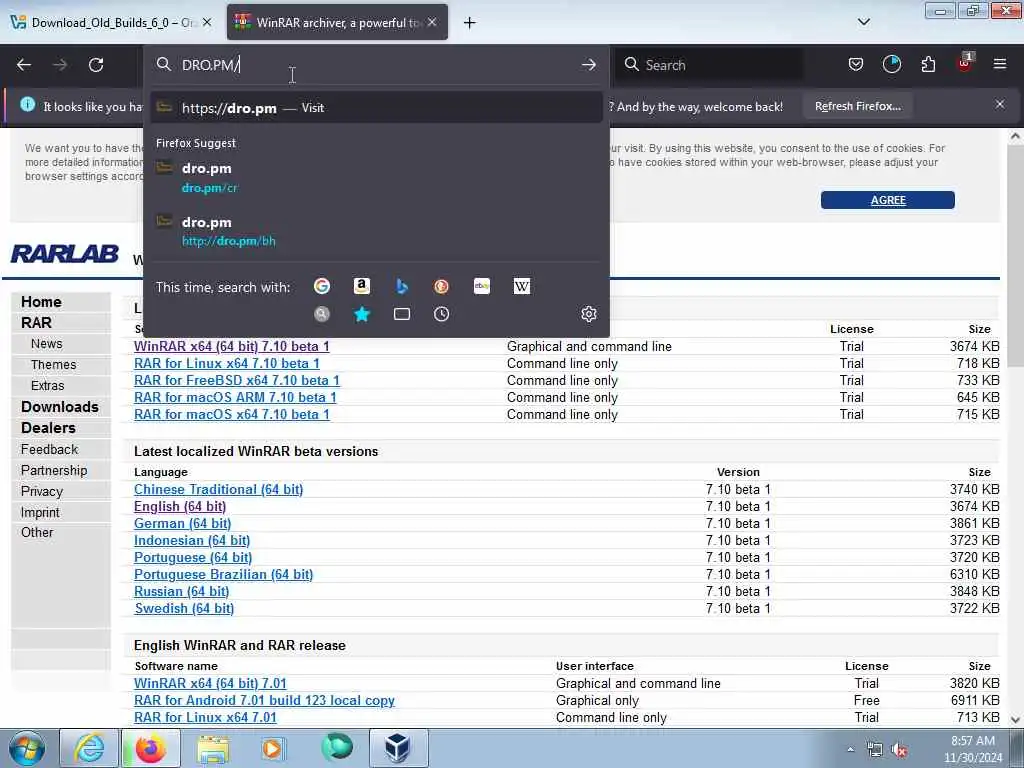Download Russian (64 bit) version
The height and width of the screenshot is (768, 1024).
click(x=182, y=591)
